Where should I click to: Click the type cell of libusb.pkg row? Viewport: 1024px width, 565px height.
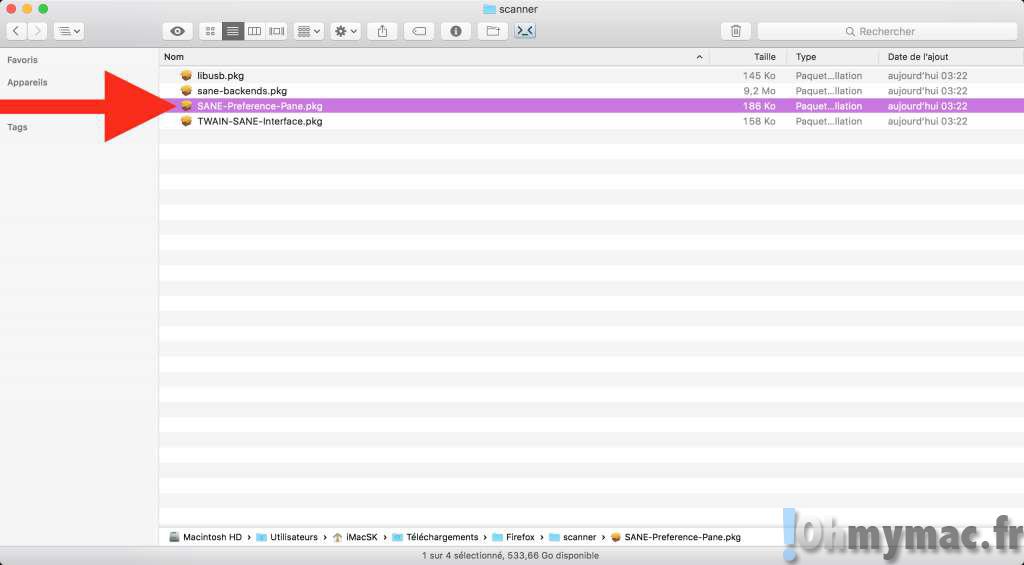[829, 76]
